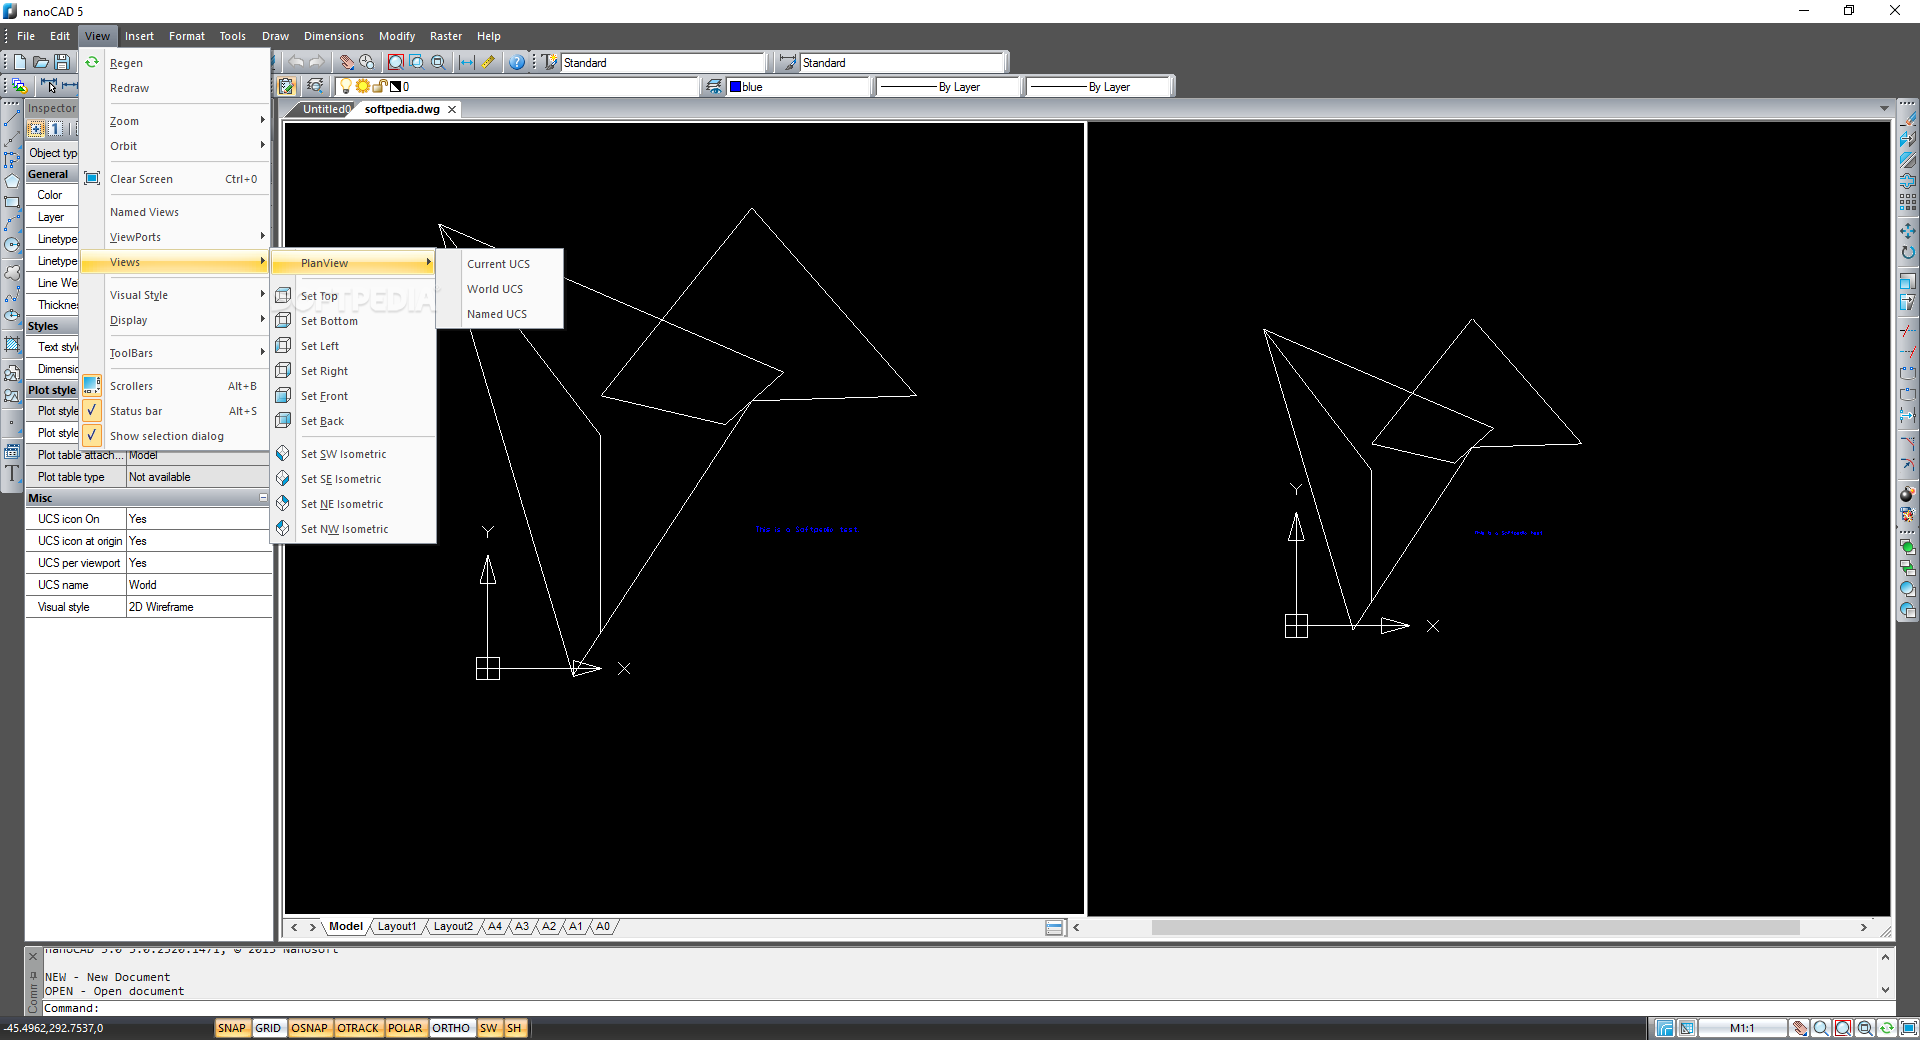The height and width of the screenshot is (1040, 1920).
Task: Select World UCS in PlanView submenu
Action: [x=500, y=289]
